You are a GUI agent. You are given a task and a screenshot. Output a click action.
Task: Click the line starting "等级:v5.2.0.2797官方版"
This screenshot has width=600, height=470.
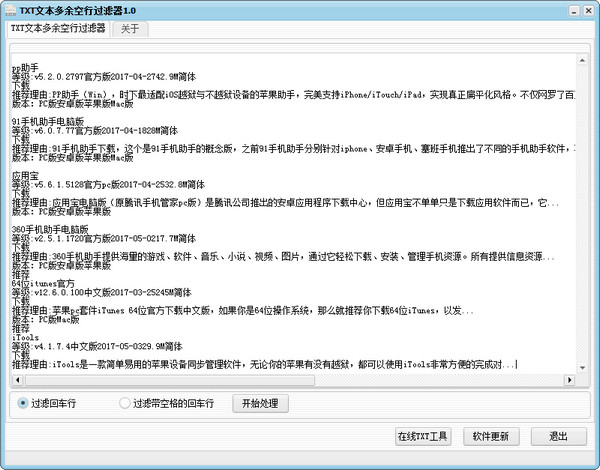click(x=104, y=77)
